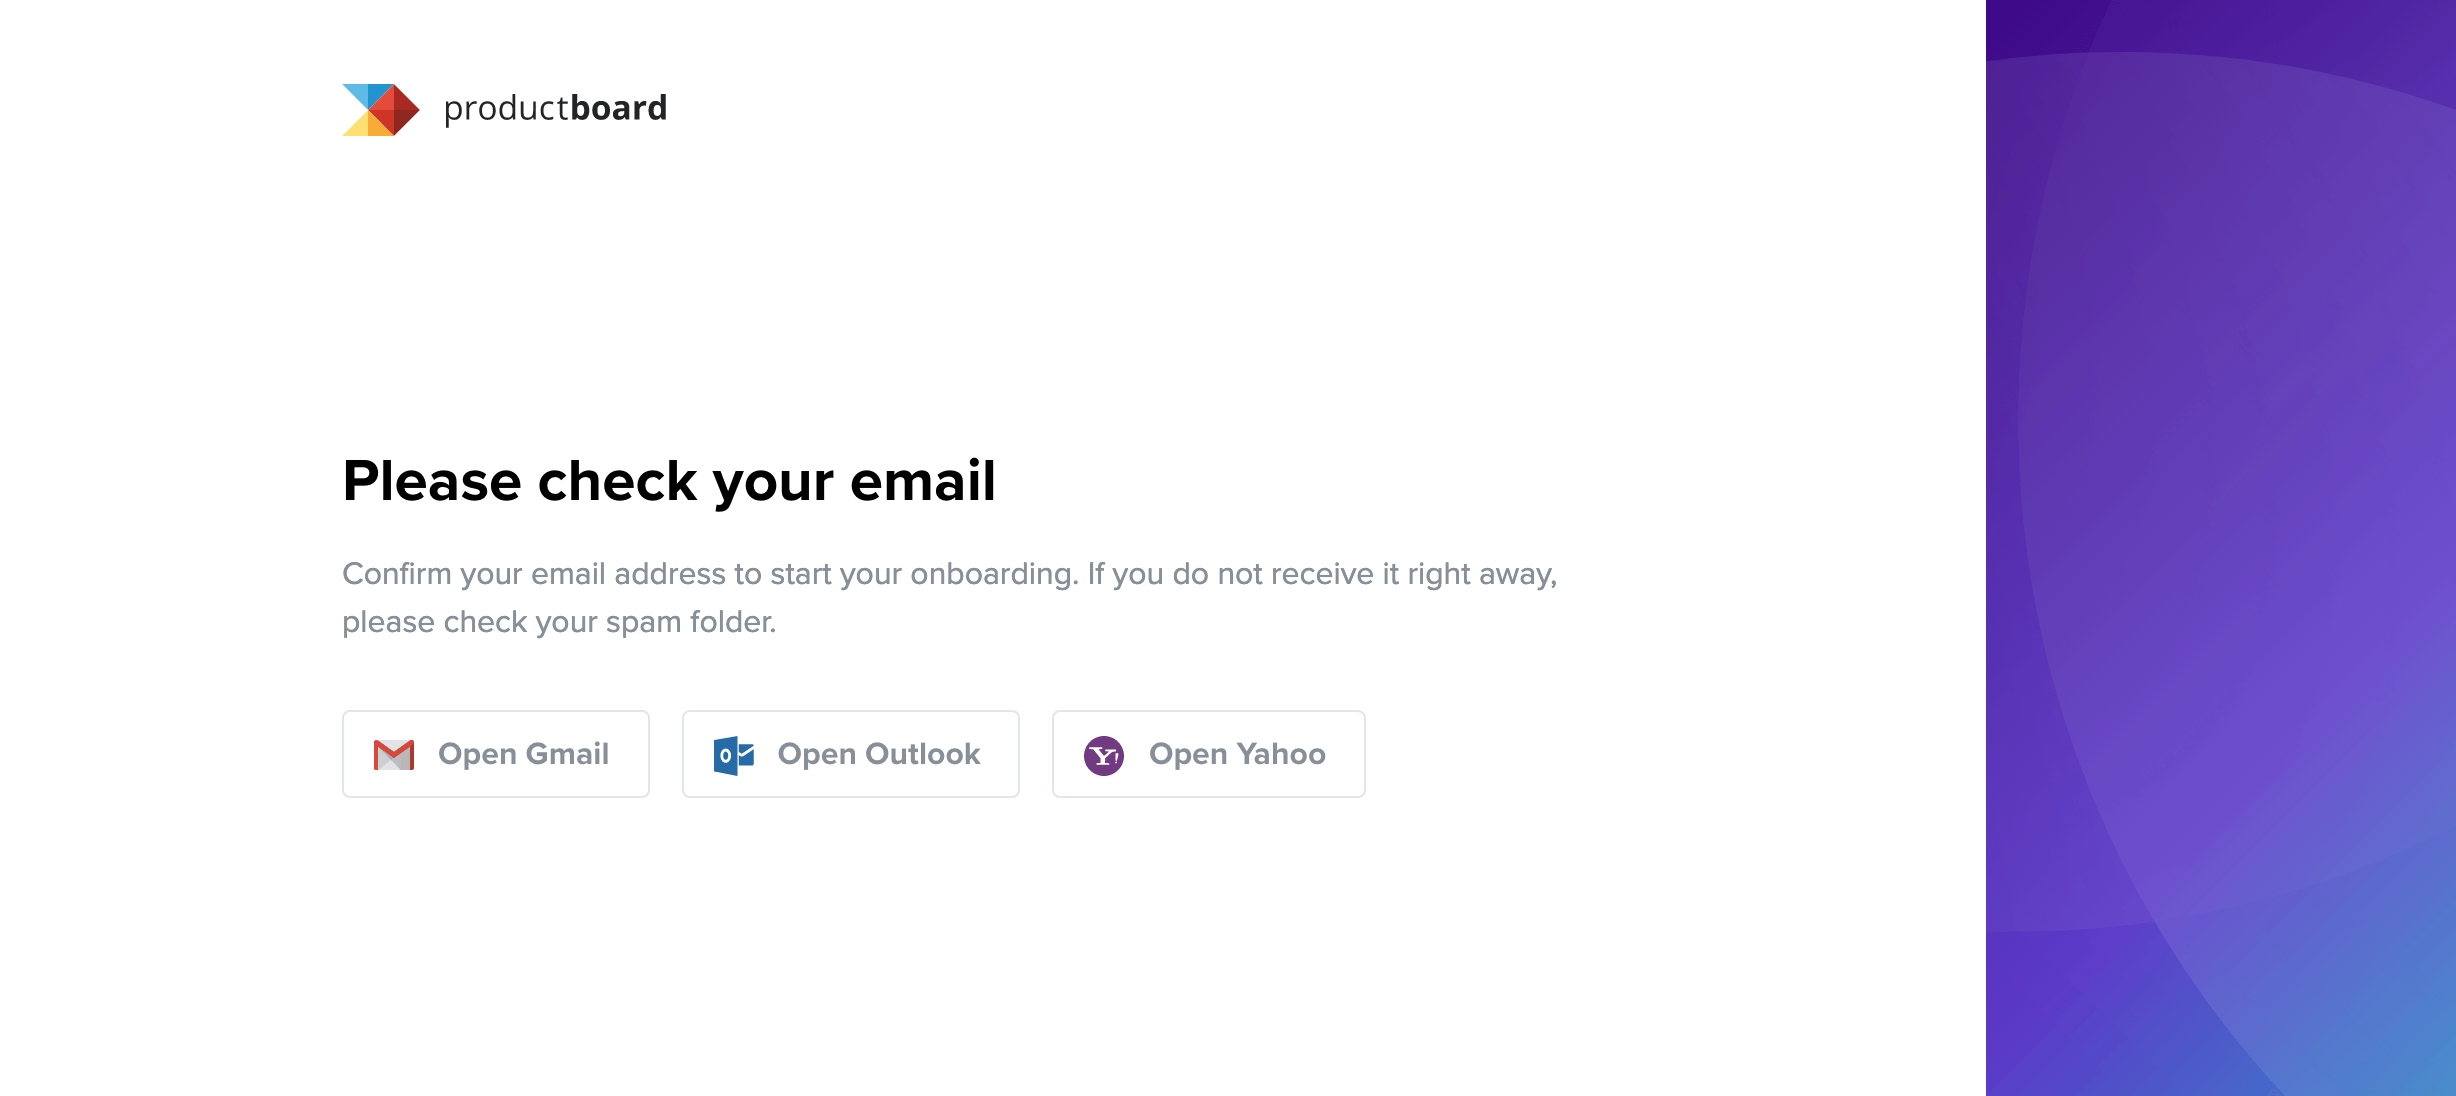Select the blue Outlook mail icon
The width and height of the screenshot is (2456, 1096).
click(x=733, y=754)
